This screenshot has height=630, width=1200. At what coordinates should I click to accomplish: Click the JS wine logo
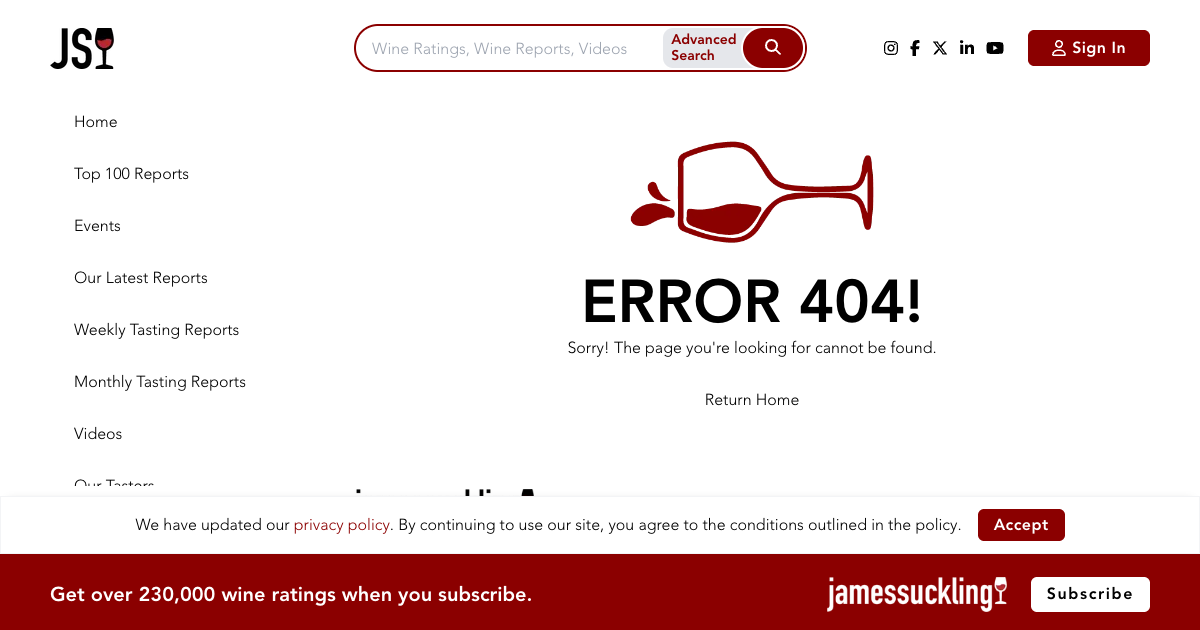click(82, 47)
